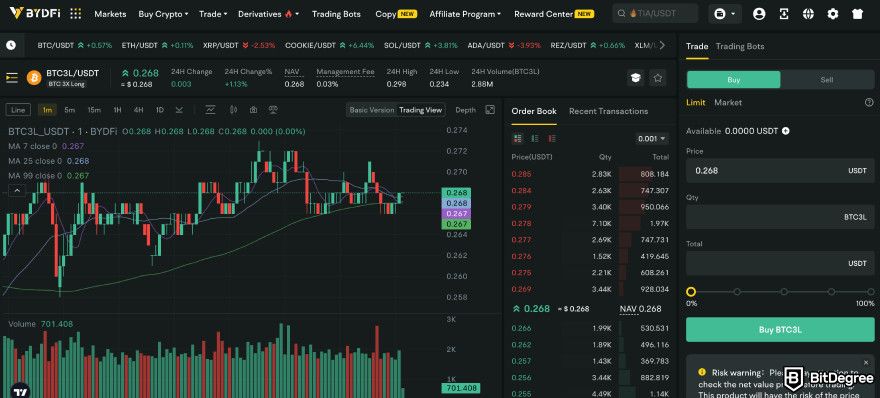
Task: Expand chart to fullscreen
Action: 490,109
